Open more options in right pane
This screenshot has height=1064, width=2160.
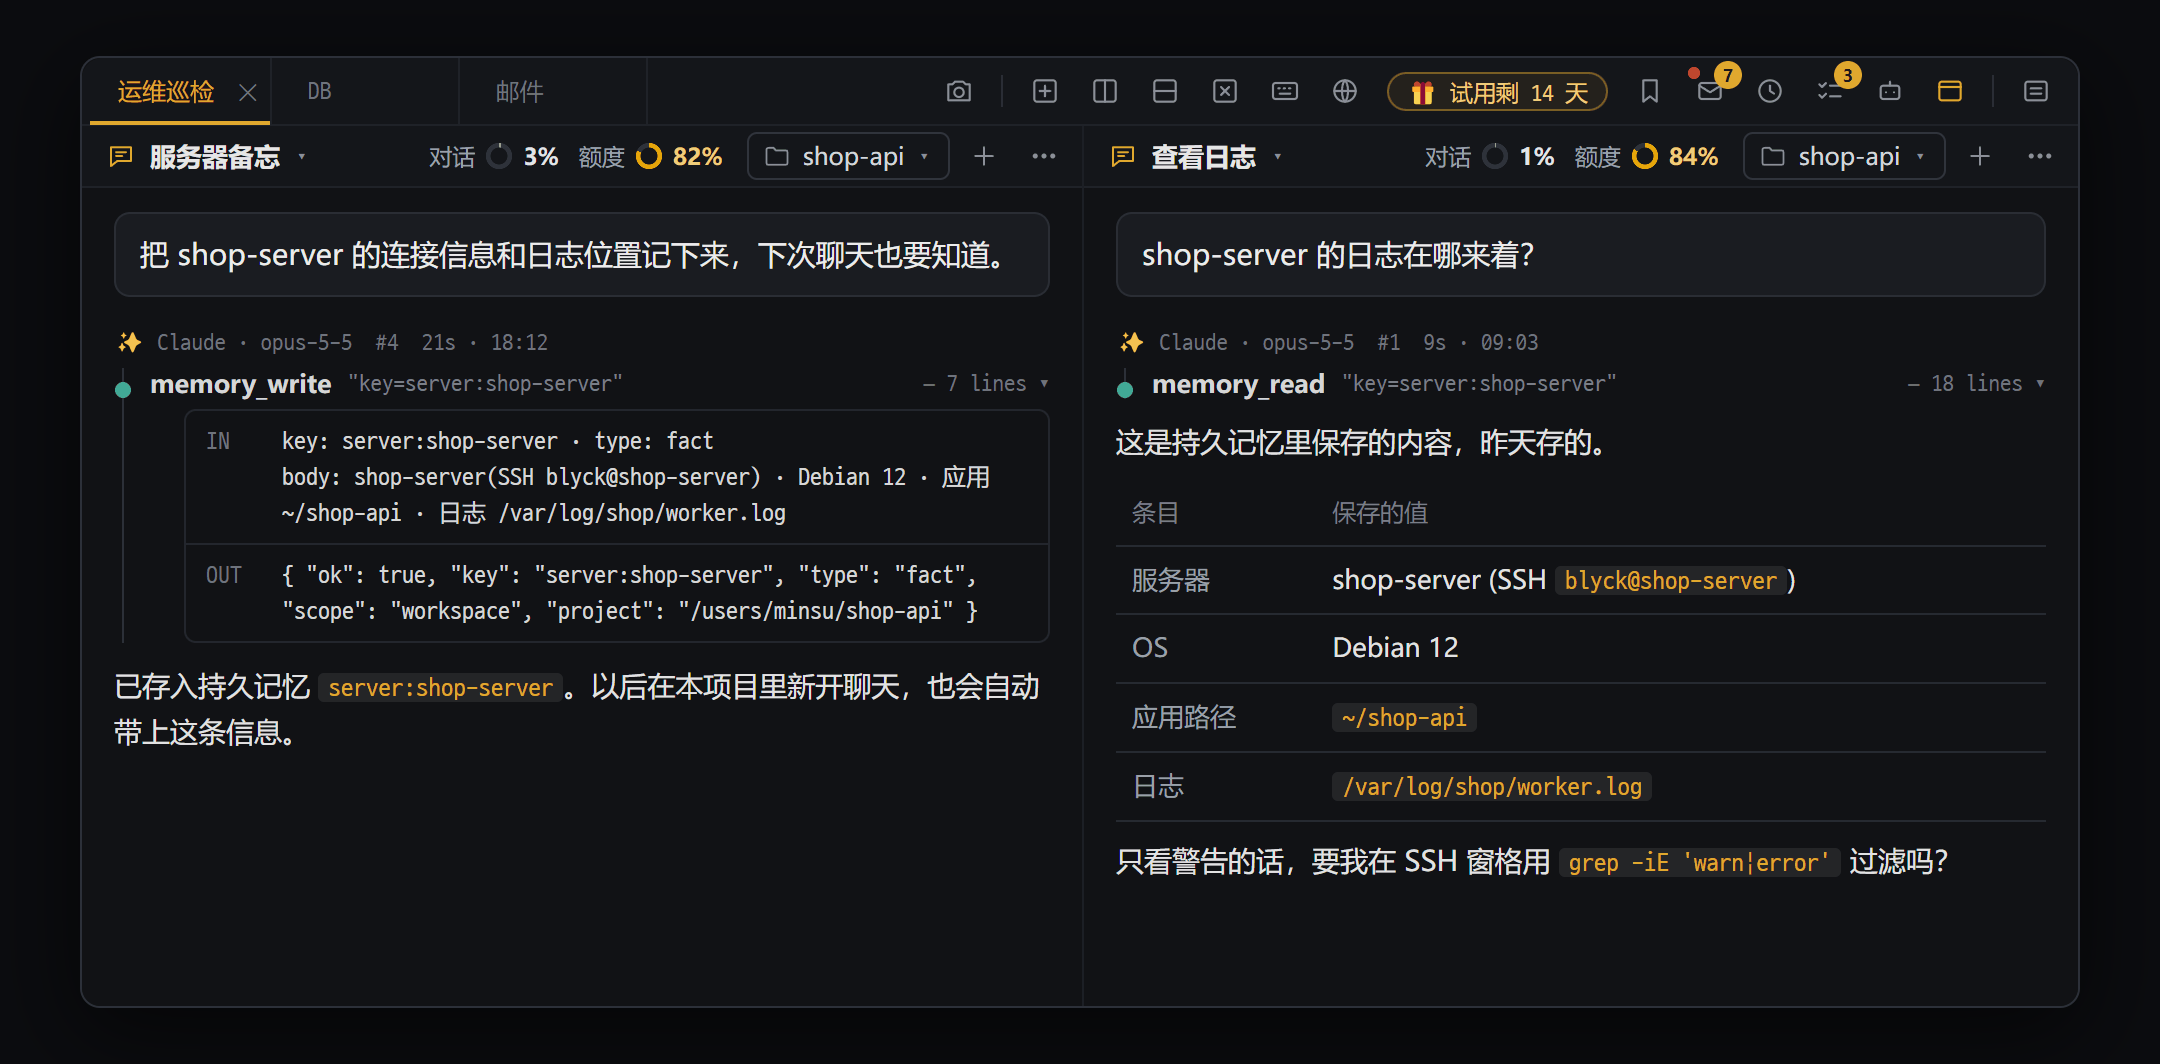click(2040, 157)
